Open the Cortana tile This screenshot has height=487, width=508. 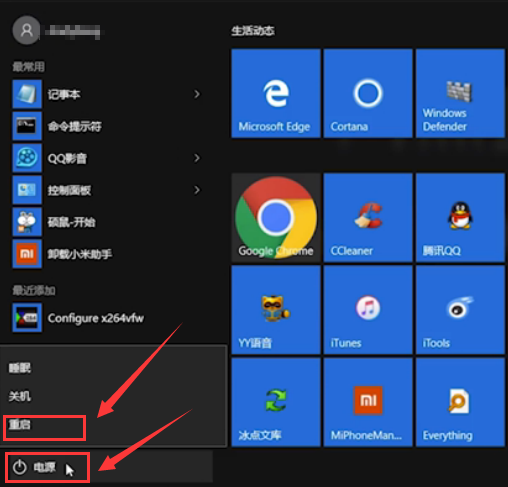[x=368, y=93]
